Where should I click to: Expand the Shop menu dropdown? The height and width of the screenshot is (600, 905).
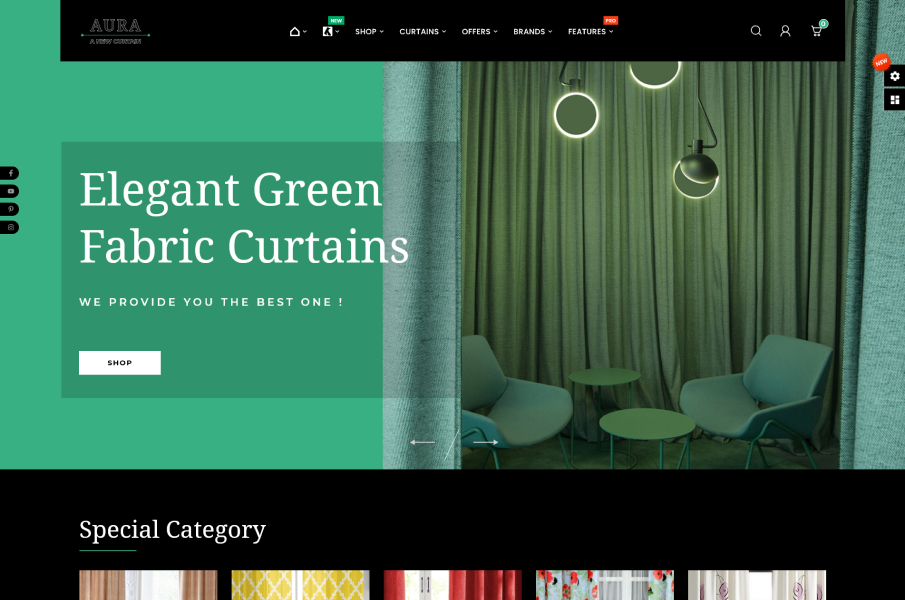click(369, 31)
